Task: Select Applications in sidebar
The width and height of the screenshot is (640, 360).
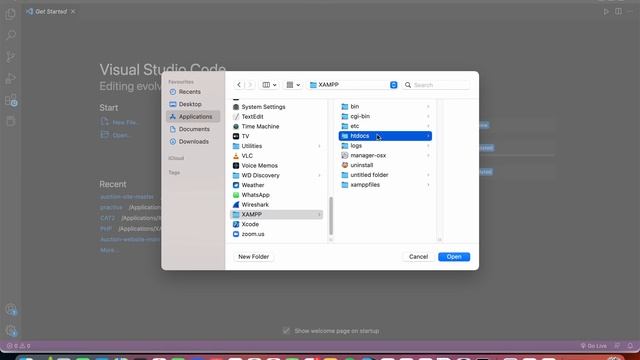Action: tap(193, 117)
